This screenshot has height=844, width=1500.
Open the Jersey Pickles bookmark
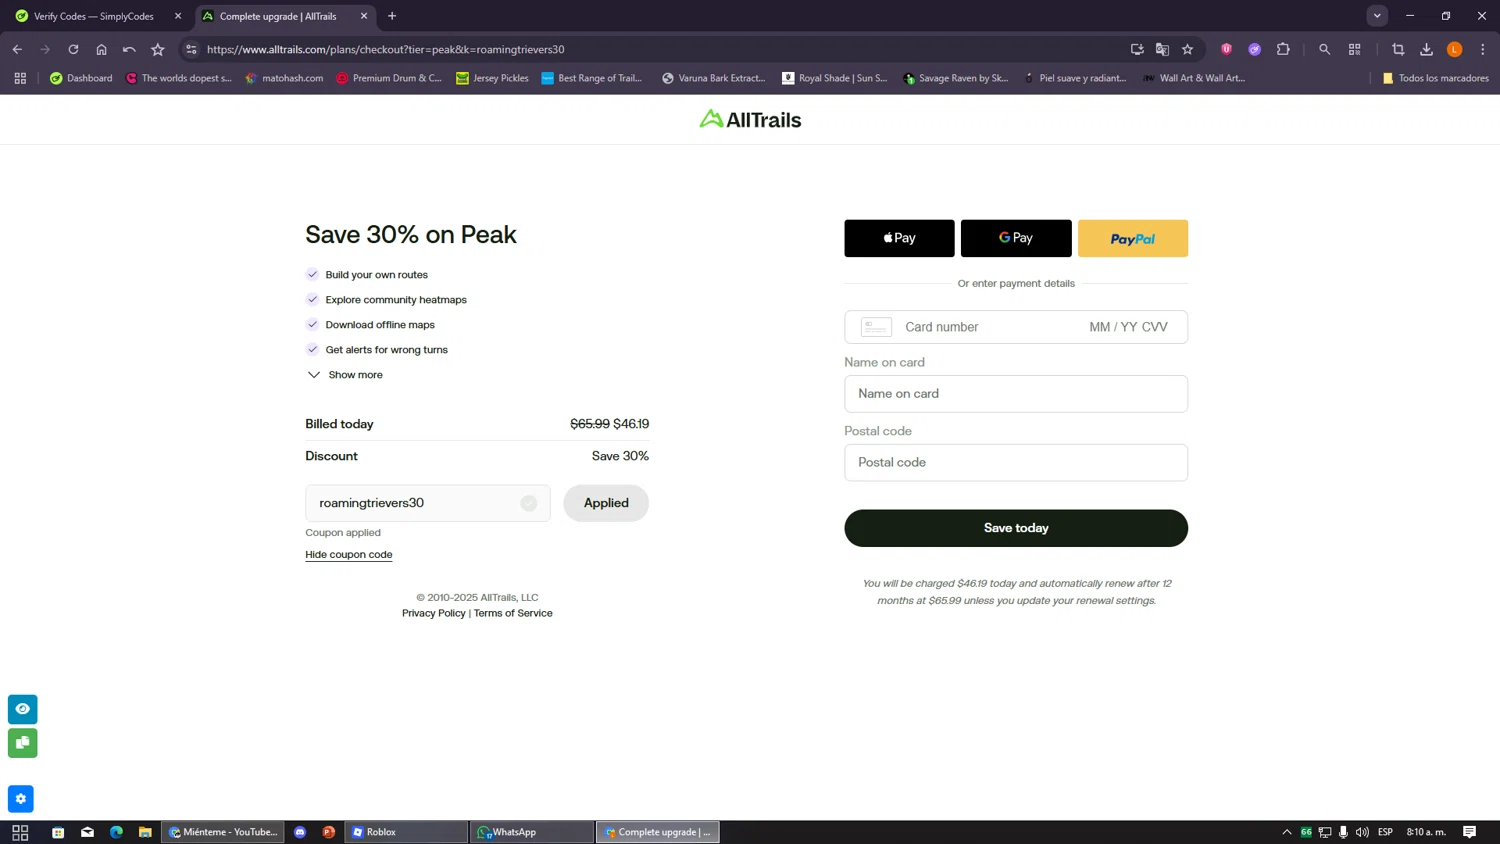coord(492,78)
